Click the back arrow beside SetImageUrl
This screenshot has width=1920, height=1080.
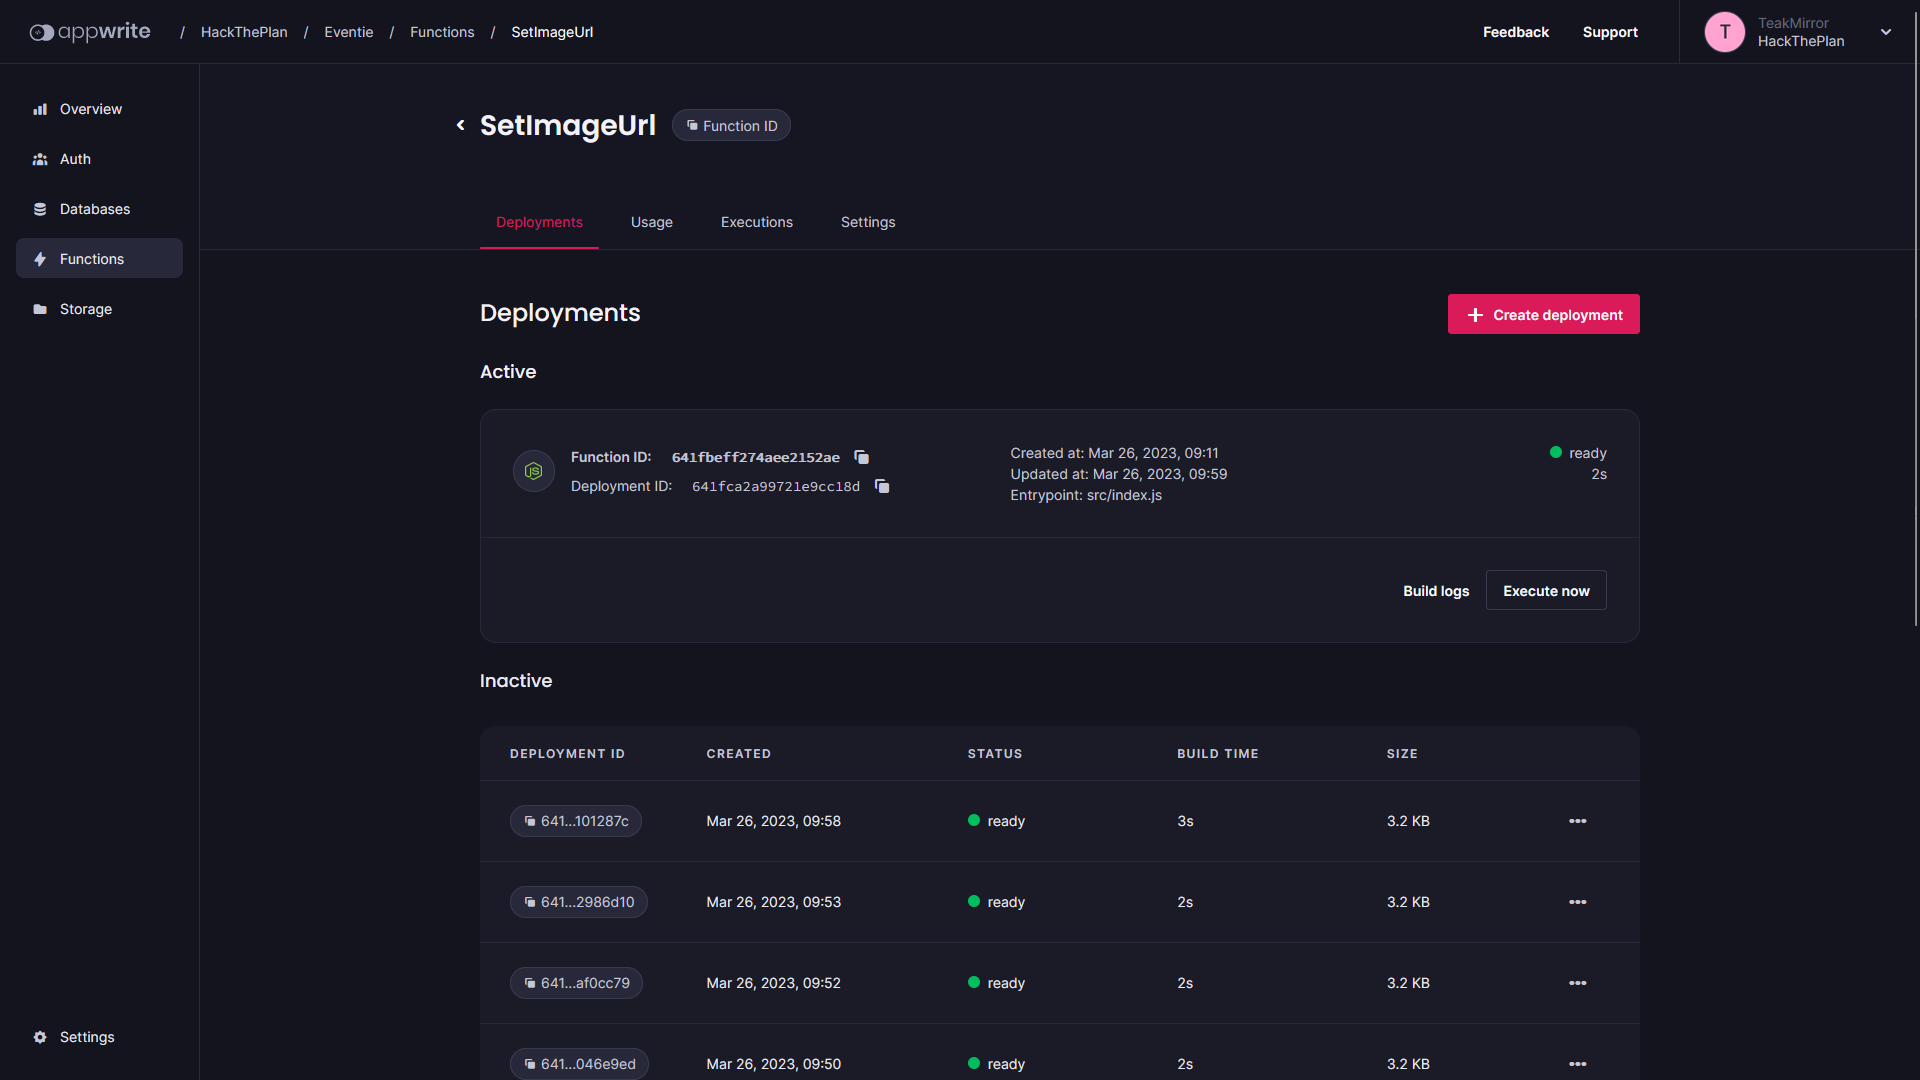click(x=460, y=125)
